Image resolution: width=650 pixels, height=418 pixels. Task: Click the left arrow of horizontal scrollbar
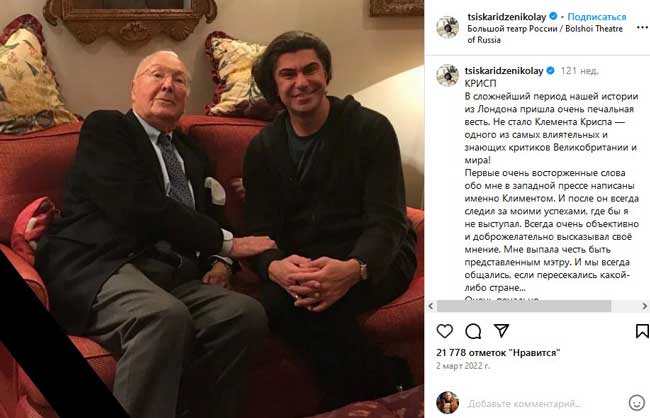coord(431,306)
